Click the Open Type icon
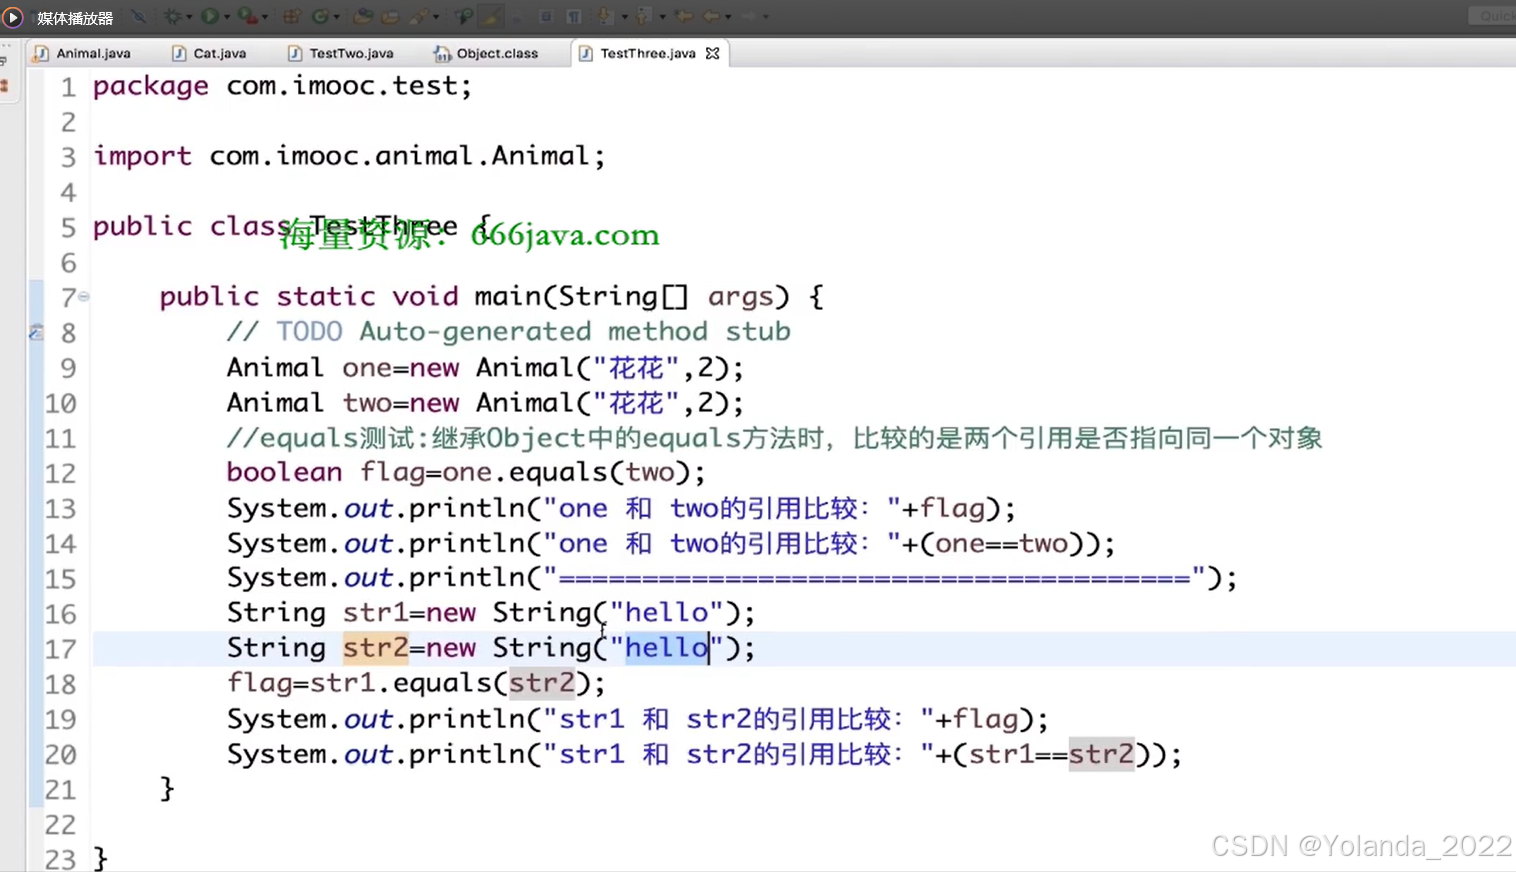 pos(364,17)
